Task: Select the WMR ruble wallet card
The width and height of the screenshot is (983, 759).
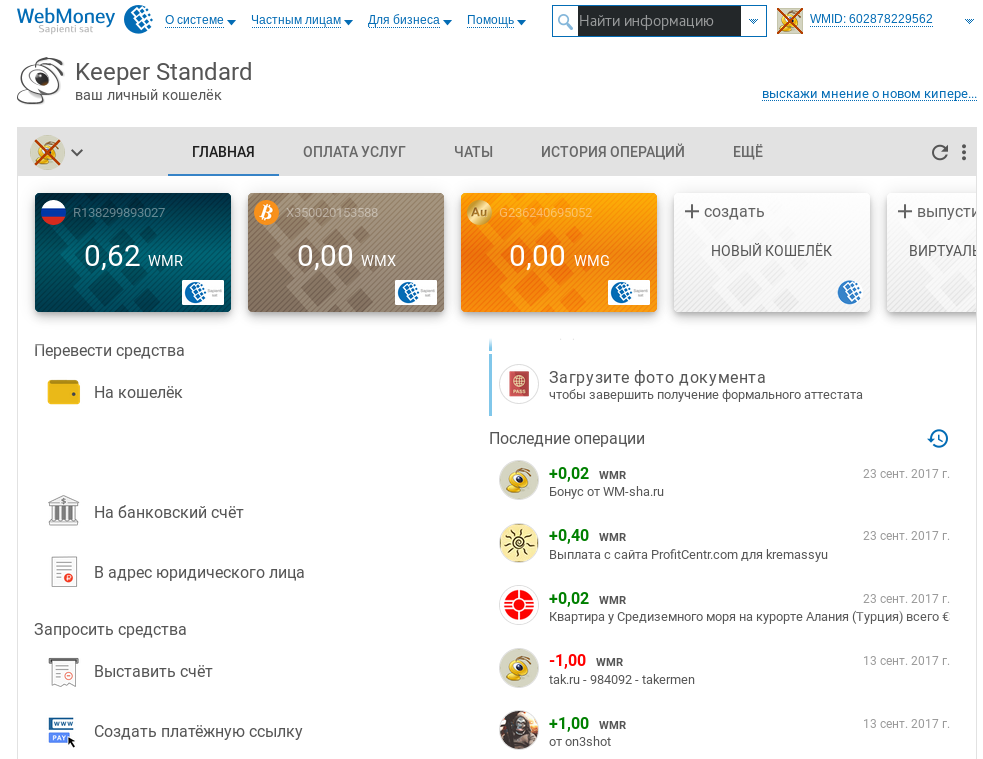Action: point(133,252)
